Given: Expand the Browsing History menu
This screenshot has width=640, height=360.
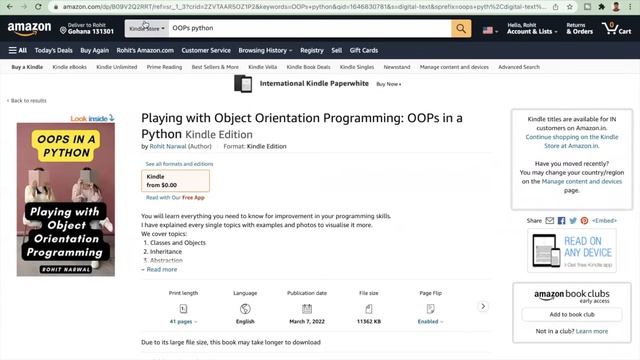Looking at the screenshot, I should tap(265, 50).
